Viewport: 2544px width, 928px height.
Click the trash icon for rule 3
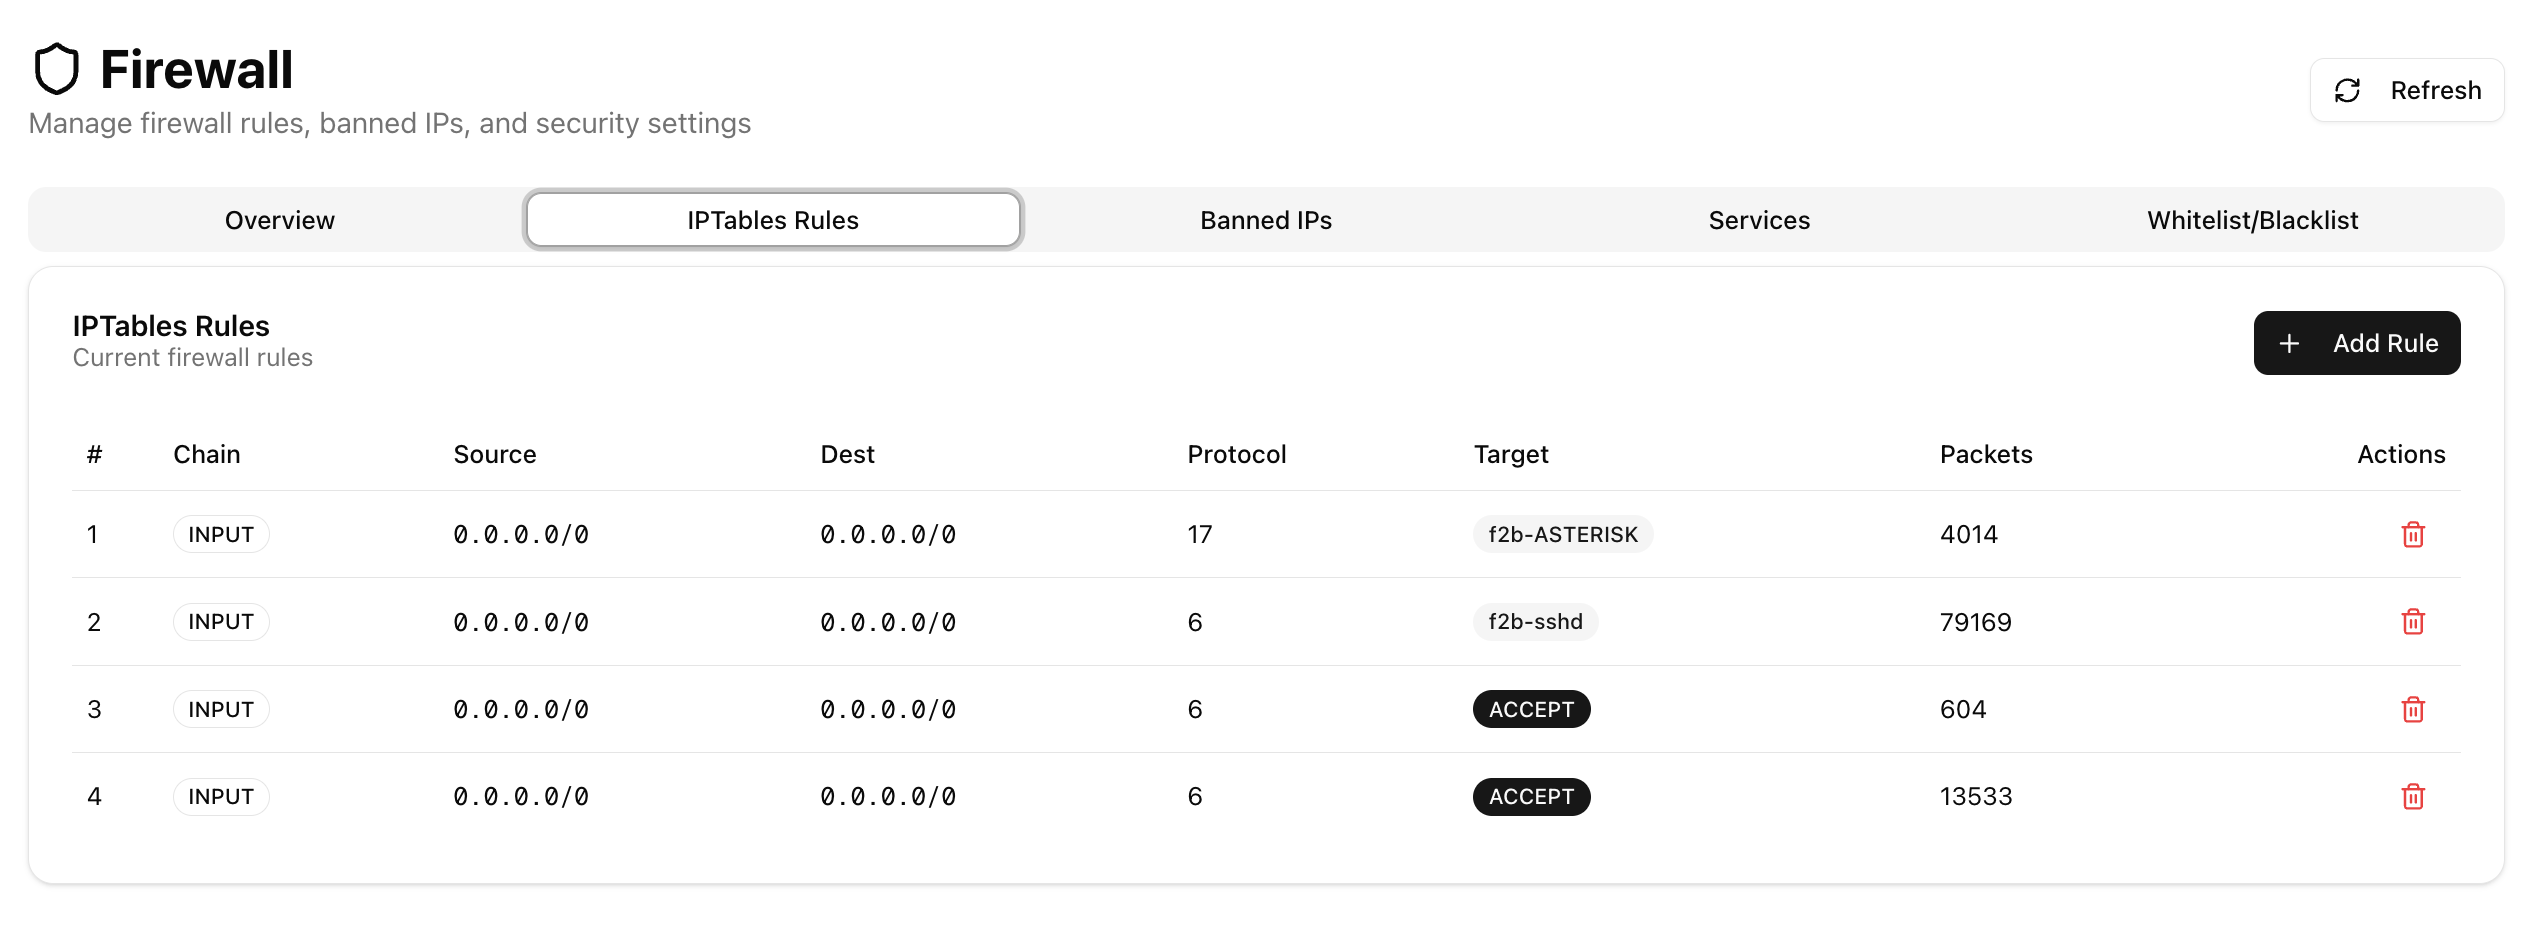[x=2411, y=709]
